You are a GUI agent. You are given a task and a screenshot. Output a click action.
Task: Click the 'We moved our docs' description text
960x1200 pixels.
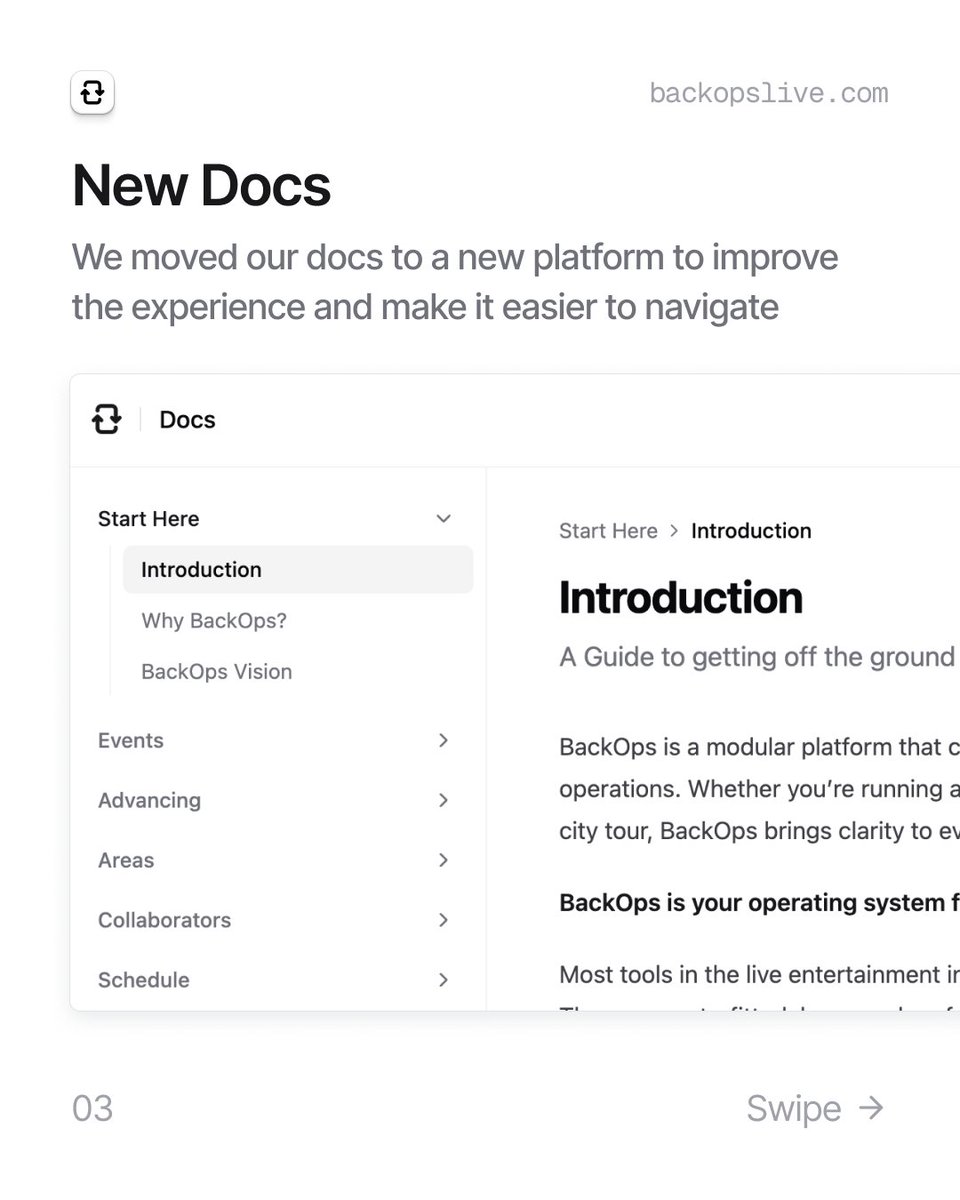455,282
